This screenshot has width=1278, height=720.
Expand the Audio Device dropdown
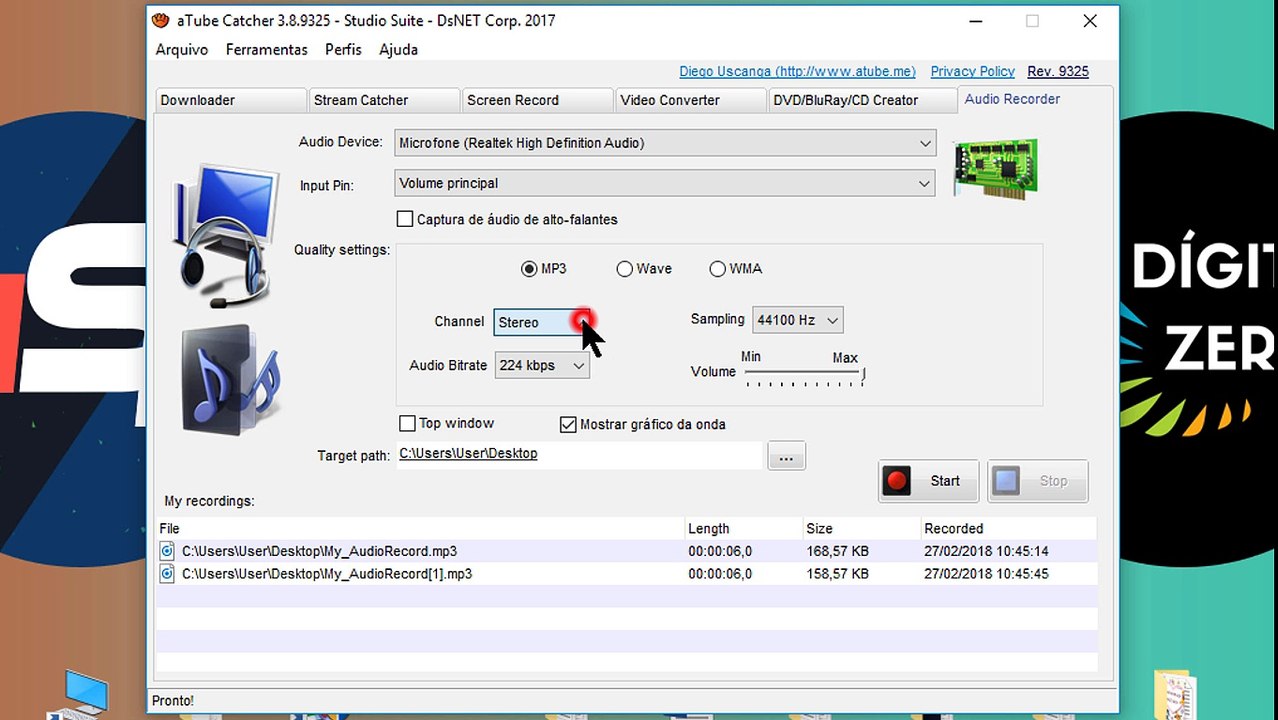click(x=665, y=143)
